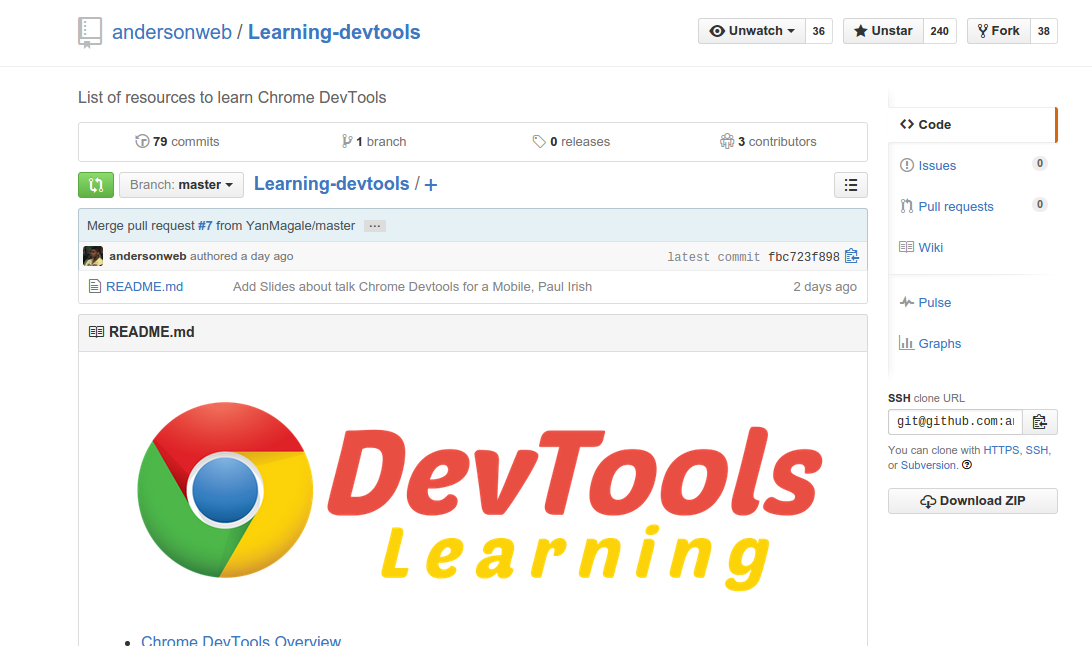Create a new file with the plus icon
The image size is (1092, 646).
pyautogui.click(x=431, y=185)
